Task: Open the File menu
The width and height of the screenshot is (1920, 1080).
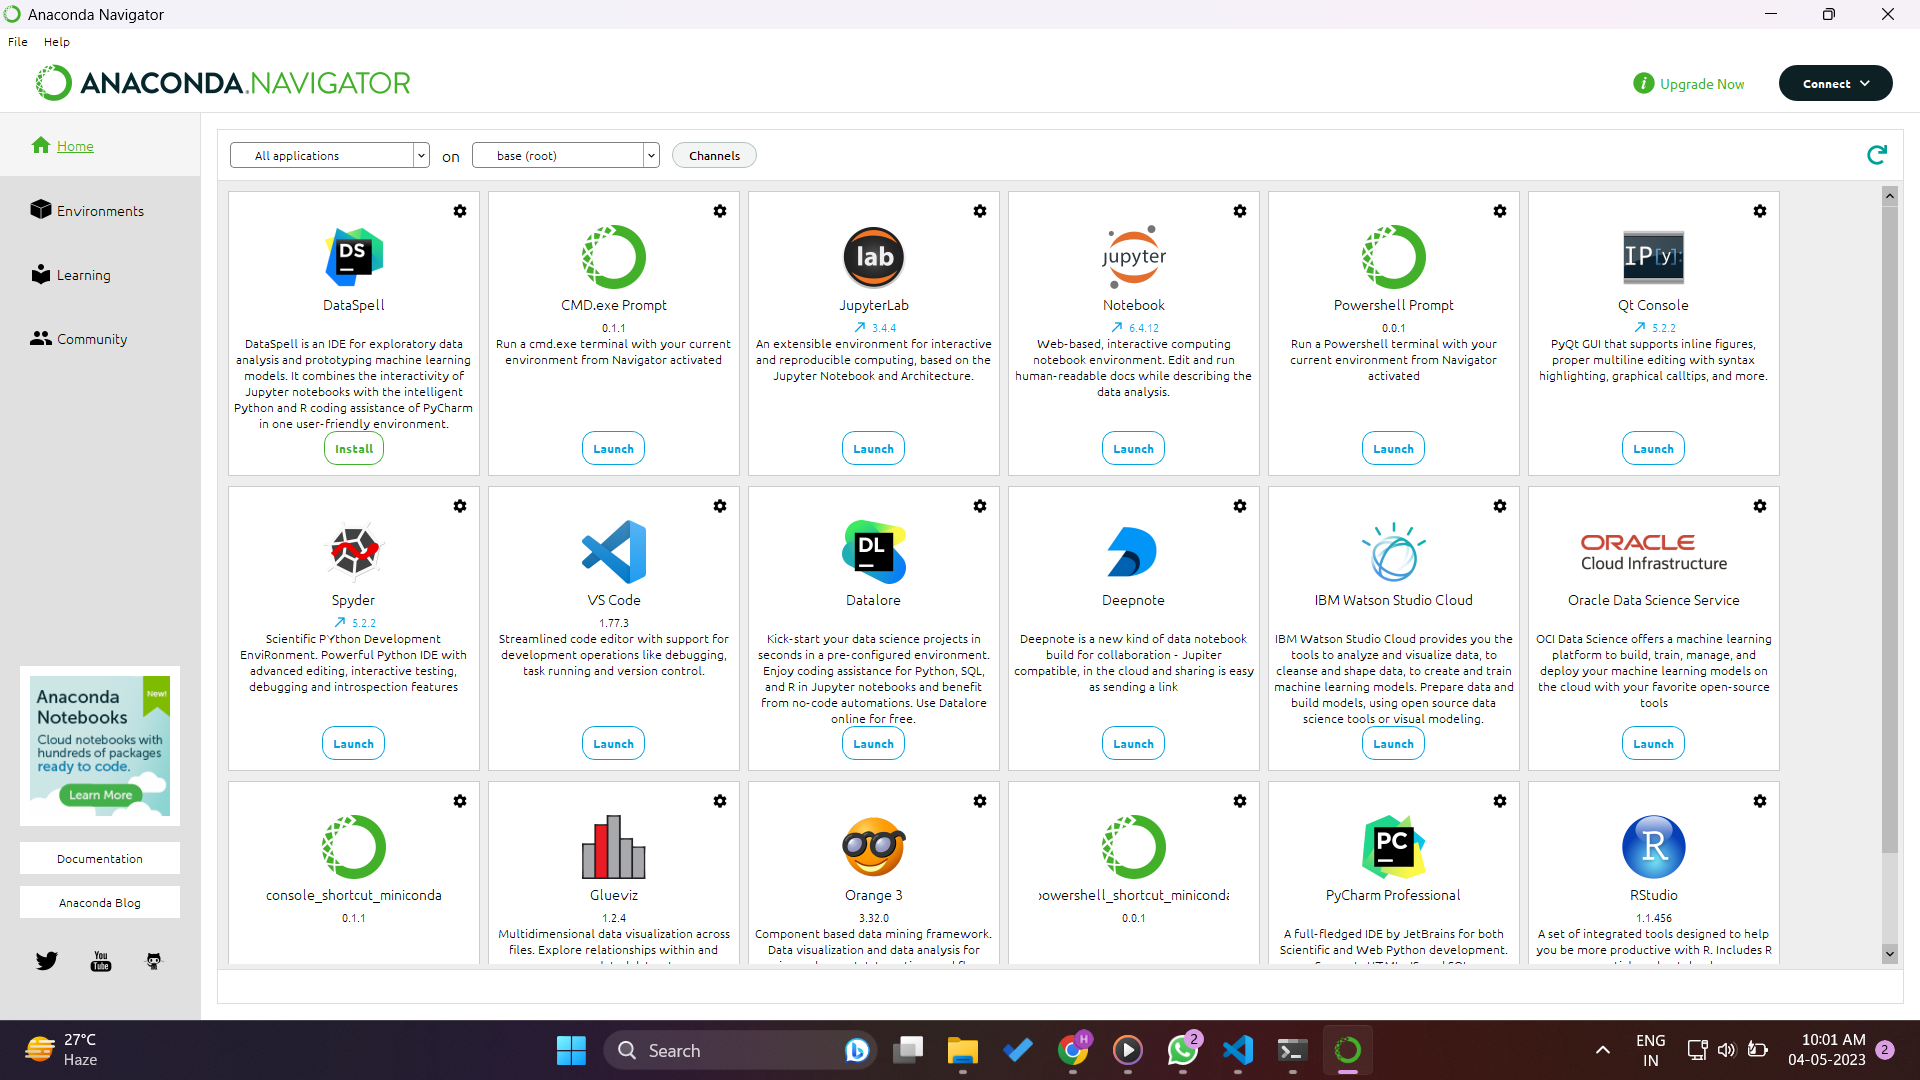Action: (x=18, y=42)
